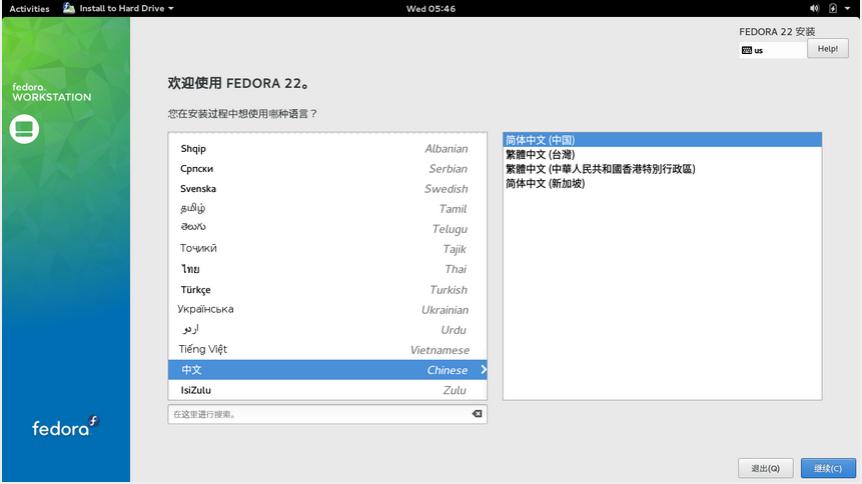This screenshot has width=862, height=484.
Task: Select the Urdu language row
Action: [328, 329]
